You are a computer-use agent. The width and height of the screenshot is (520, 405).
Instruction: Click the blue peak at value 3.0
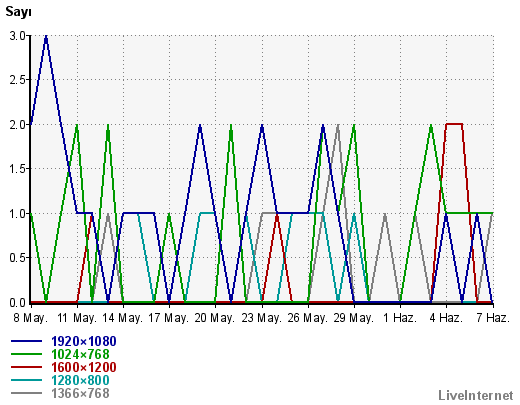click(x=46, y=36)
